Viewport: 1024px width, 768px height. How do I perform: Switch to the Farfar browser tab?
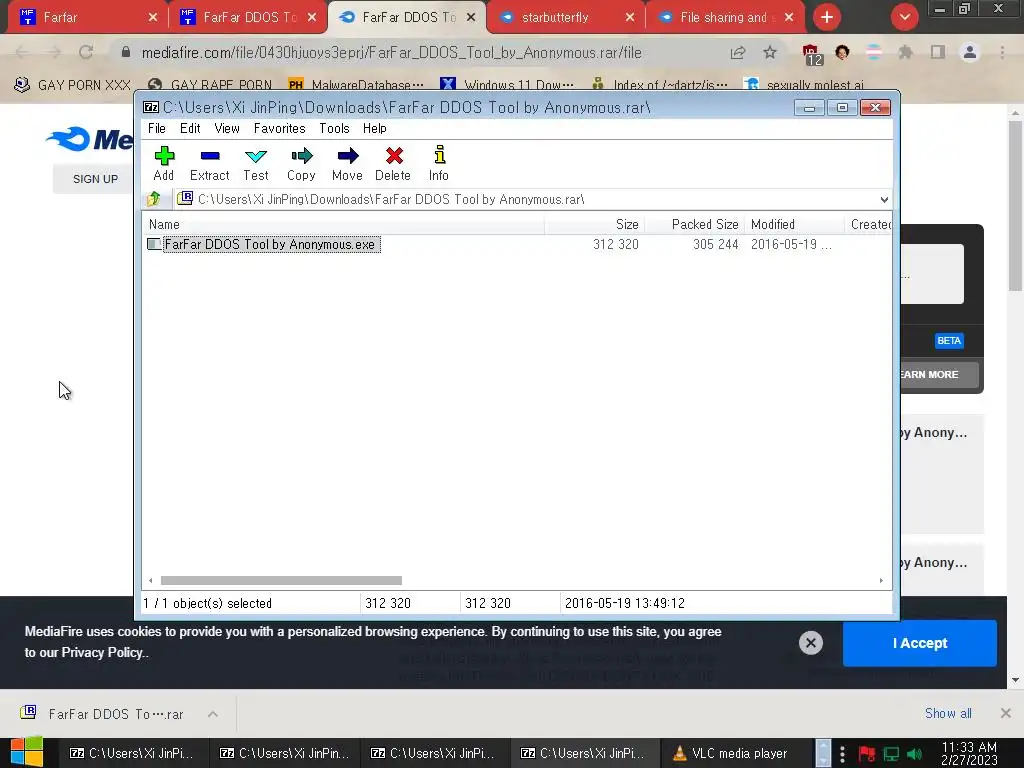(88, 17)
